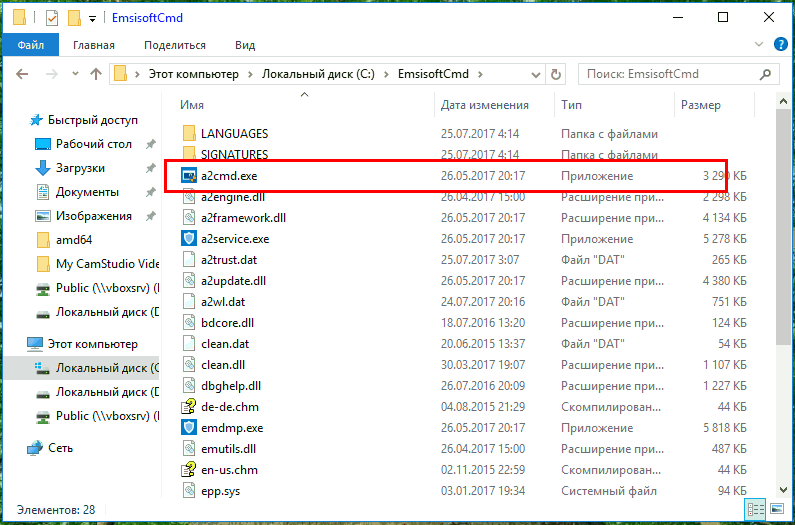795x525 pixels.
Task: Open the address bar history dropdown
Action: pyautogui.click(x=535, y=75)
